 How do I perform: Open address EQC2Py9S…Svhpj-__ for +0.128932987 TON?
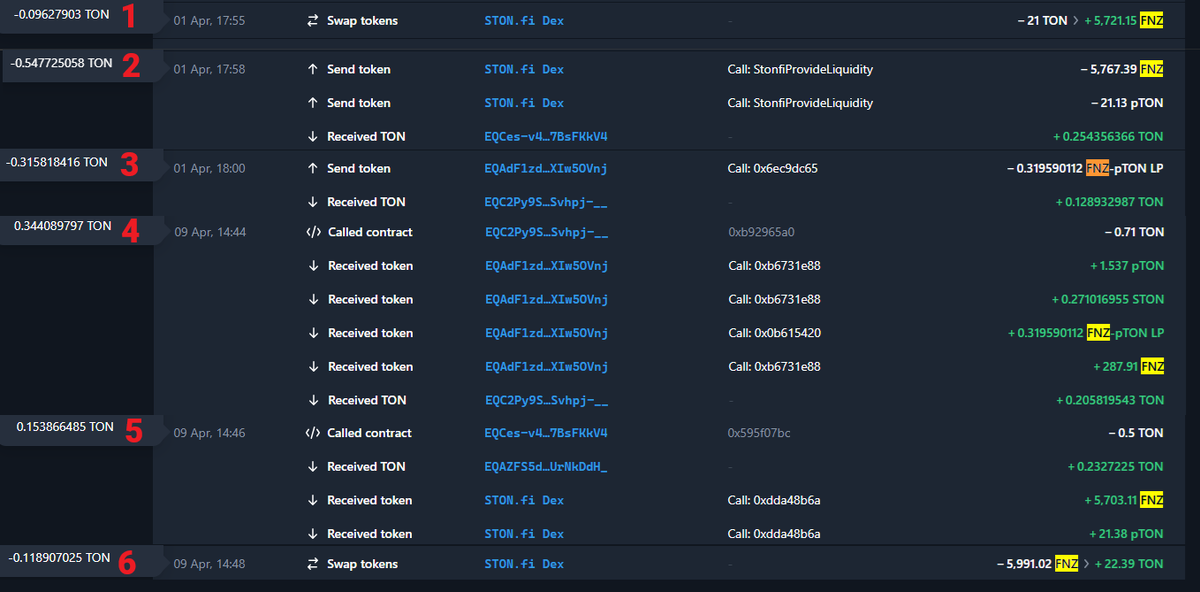pyautogui.click(x=546, y=202)
